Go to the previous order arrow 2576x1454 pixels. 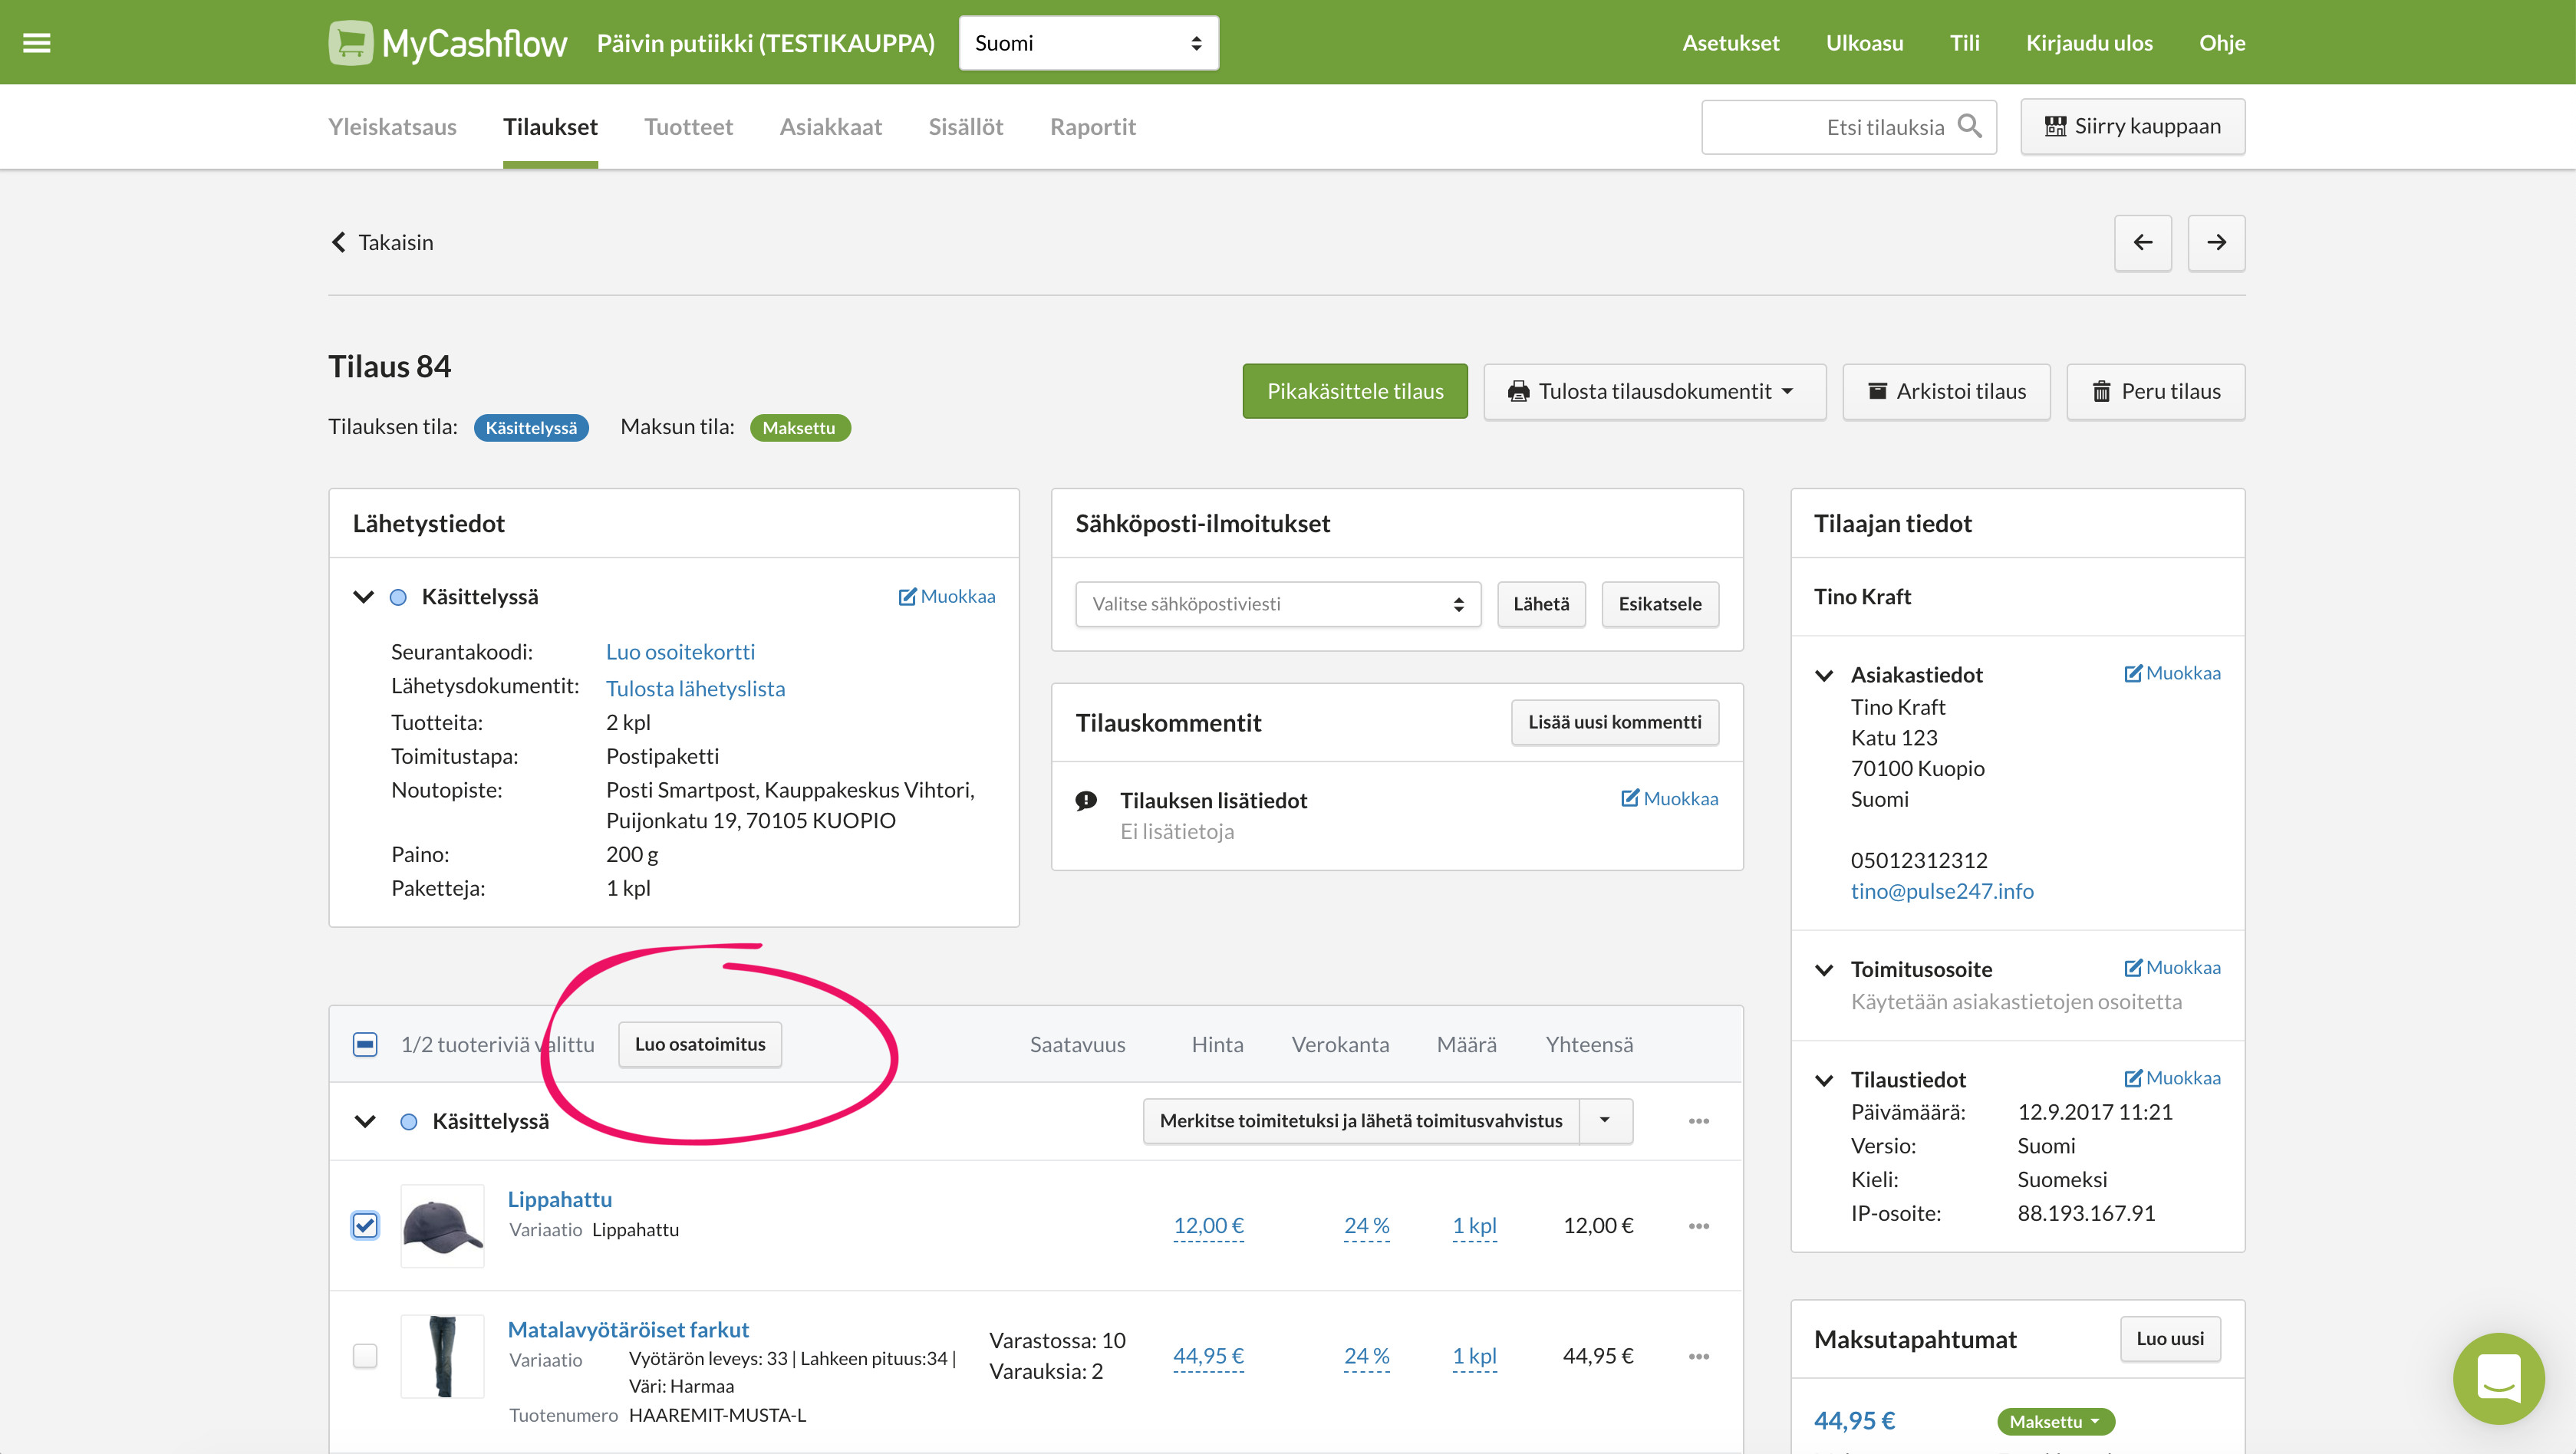click(x=2142, y=242)
